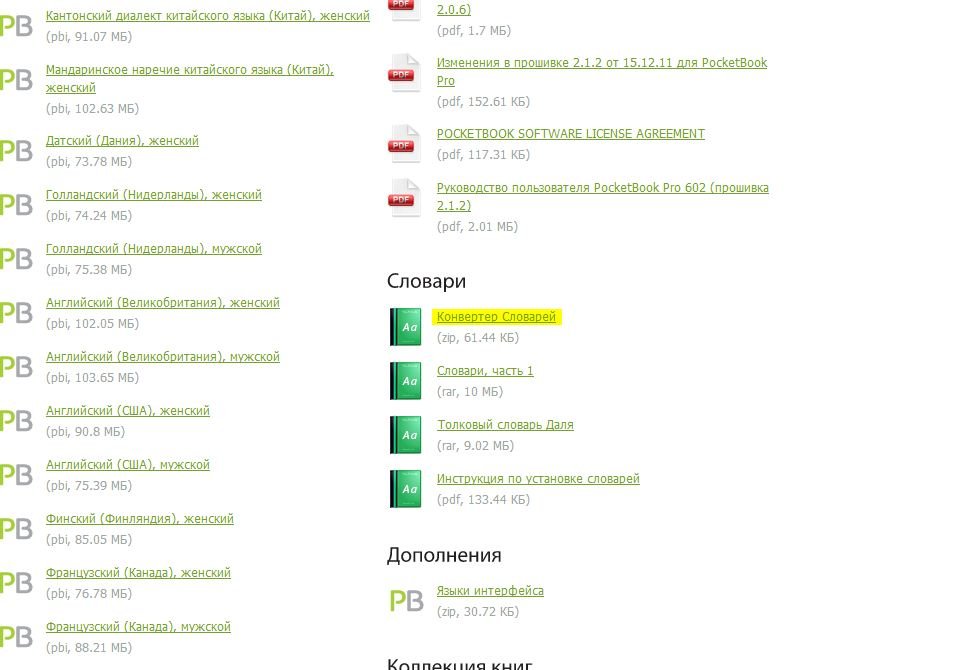Click file size text (pbi, 102.63 МБ)
The image size is (961, 670).
tap(93, 108)
